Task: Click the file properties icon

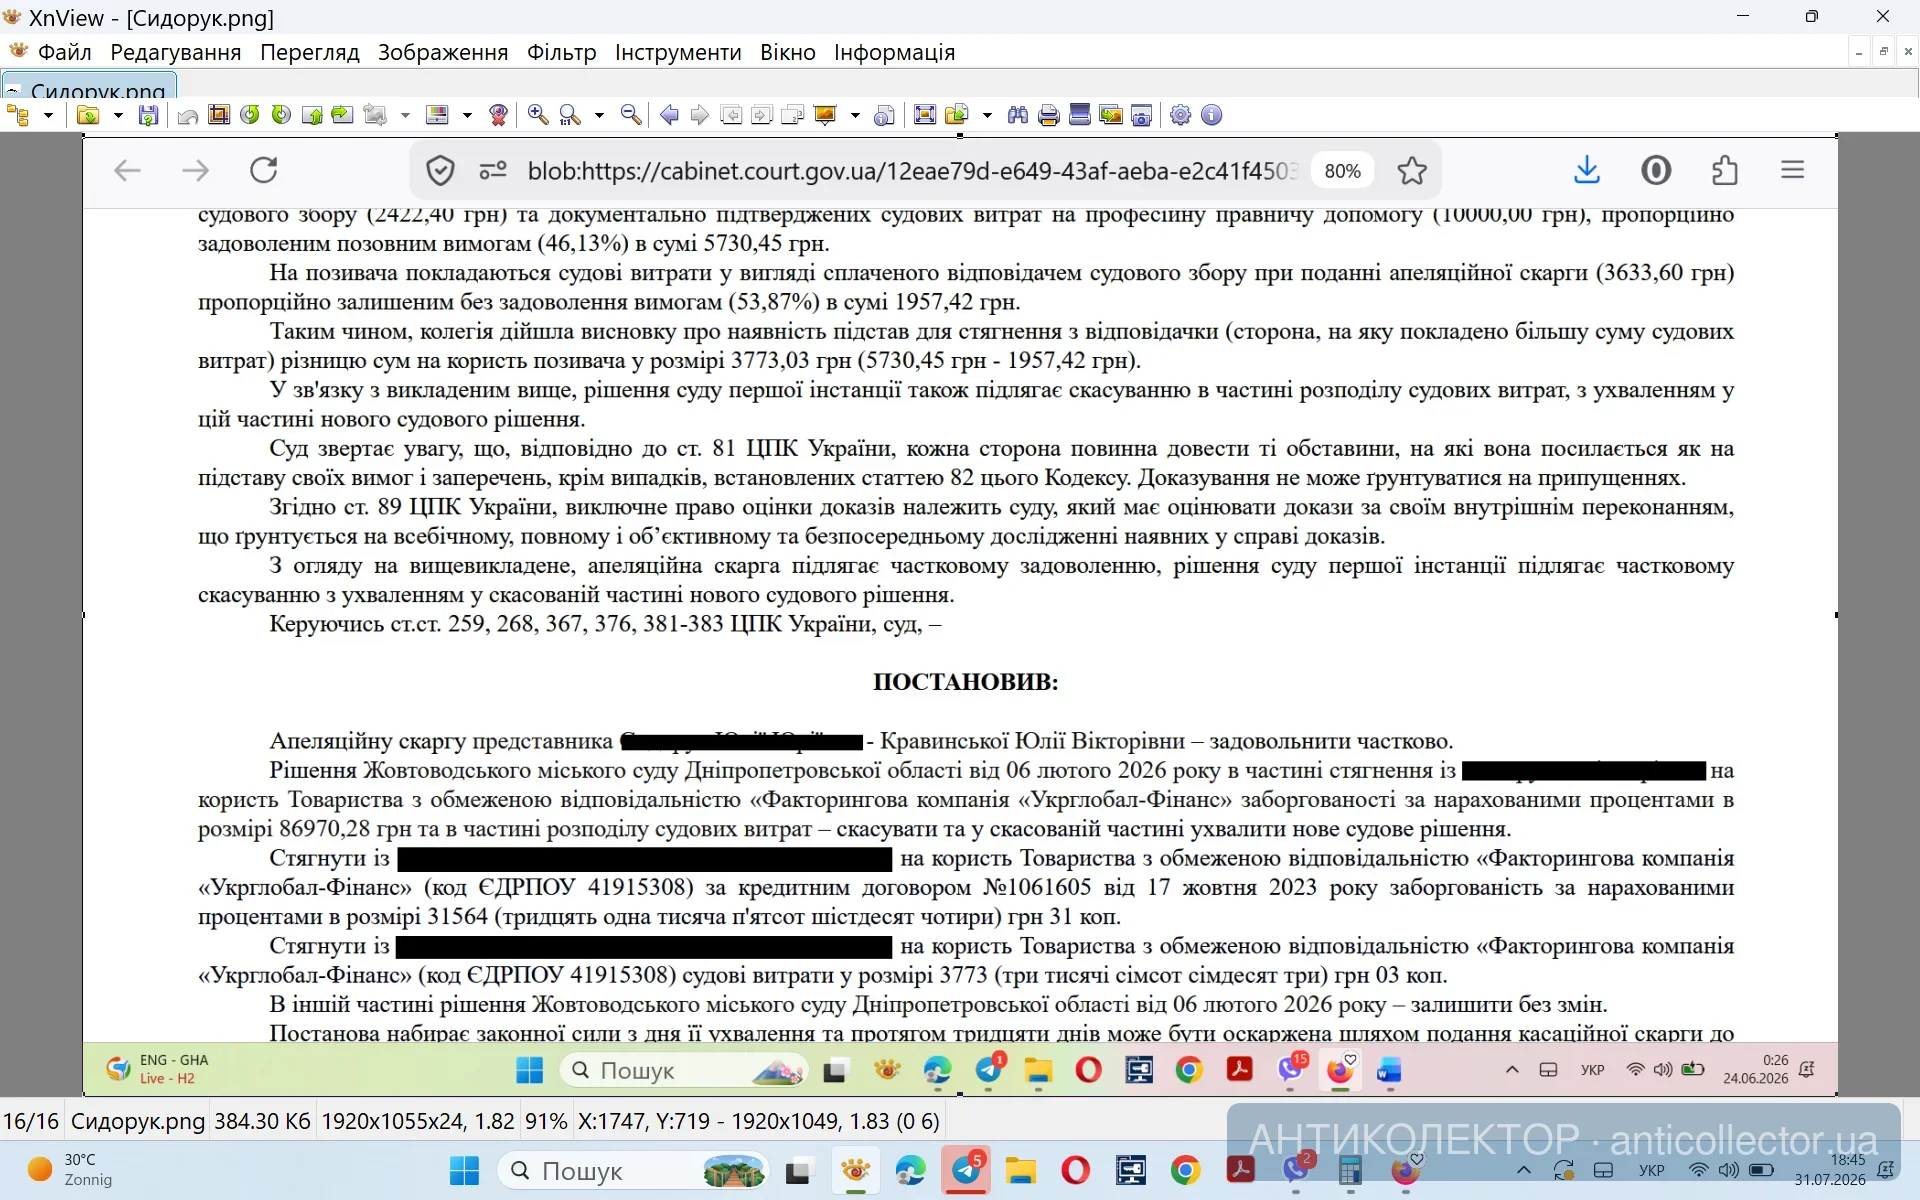Action: click(x=884, y=115)
